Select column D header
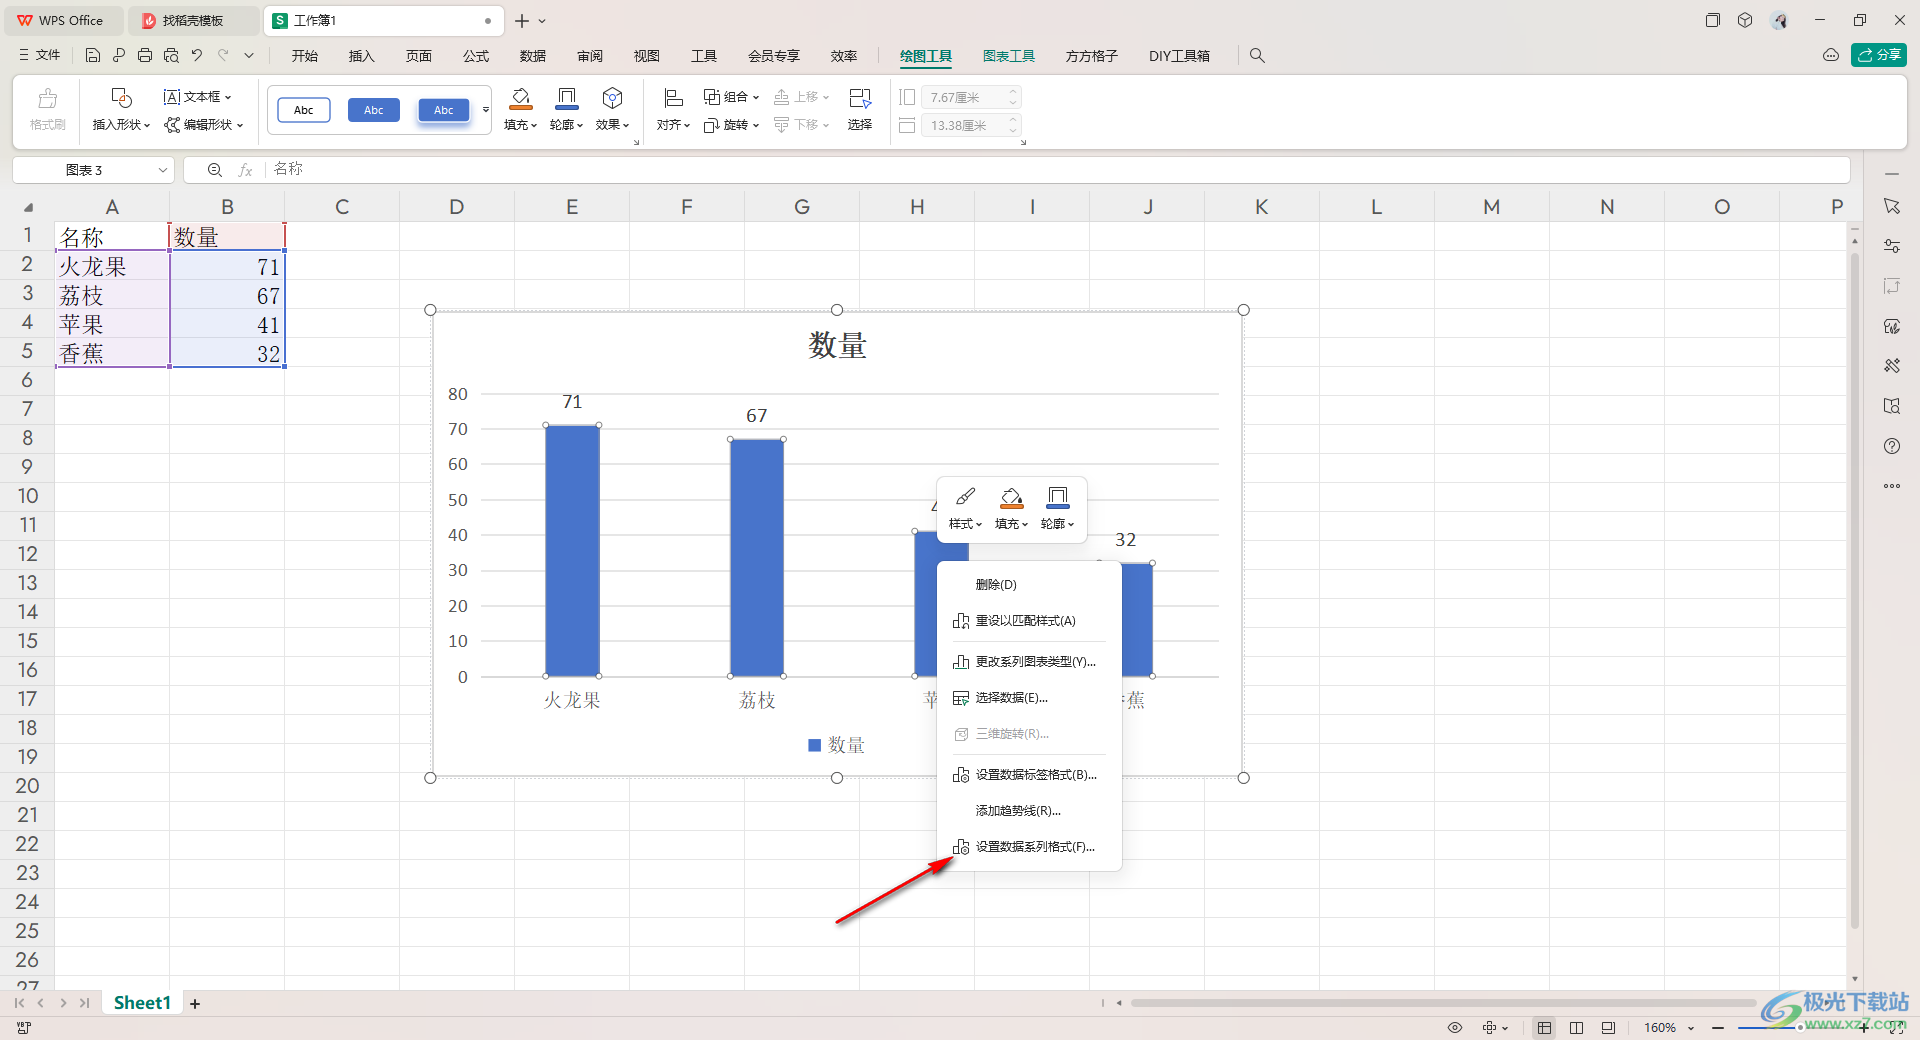Image resolution: width=1920 pixels, height=1040 pixels. [457, 207]
